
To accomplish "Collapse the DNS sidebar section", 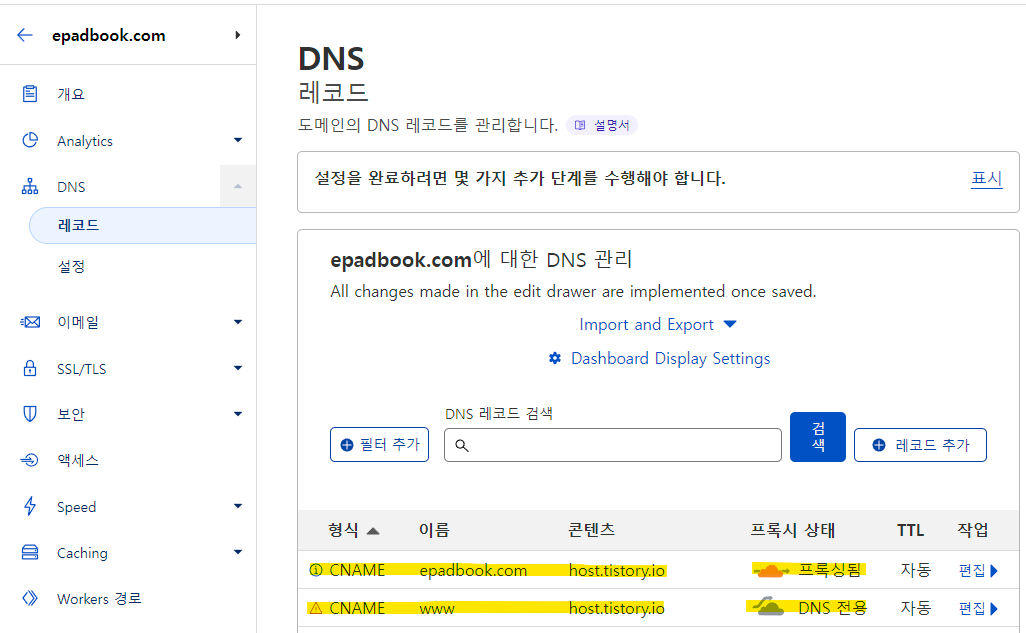I will [238, 187].
